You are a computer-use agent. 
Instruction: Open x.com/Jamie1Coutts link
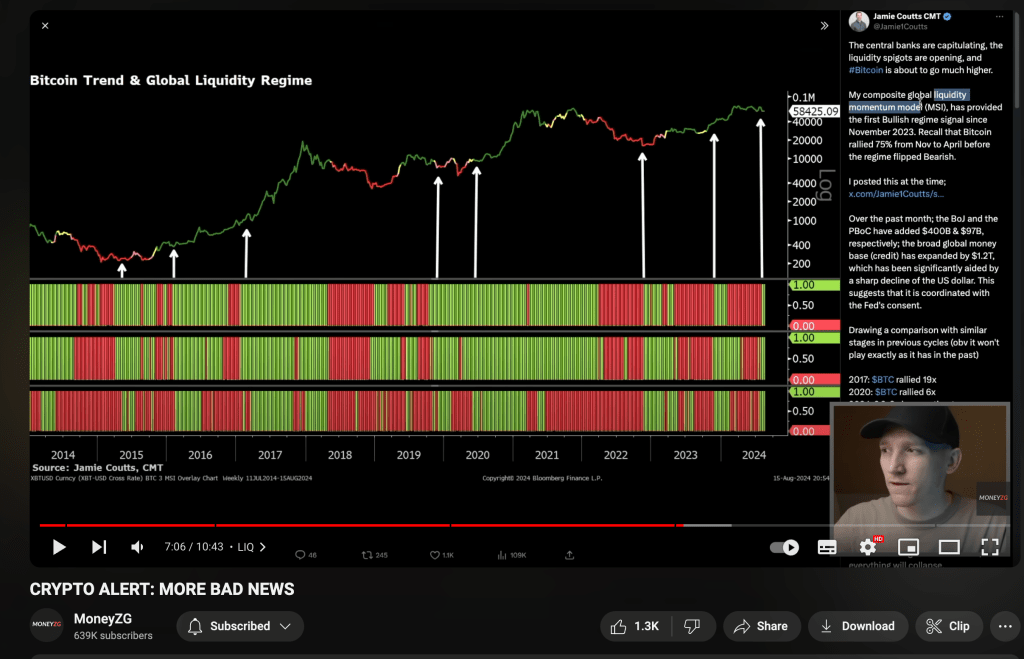[x=895, y=194]
